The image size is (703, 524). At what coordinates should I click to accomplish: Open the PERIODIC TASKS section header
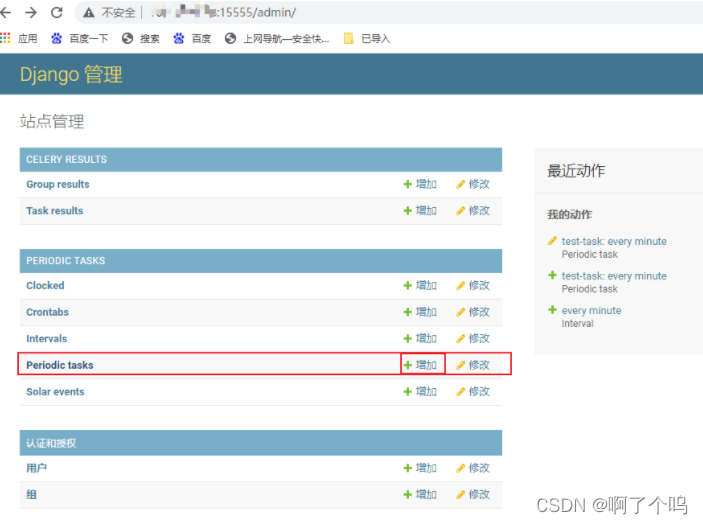click(65, 261)
